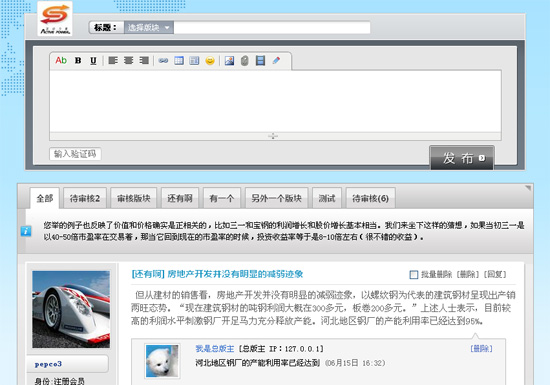Insert video using film strip icon
550x385 pixels.
click(x=260, y=60)
